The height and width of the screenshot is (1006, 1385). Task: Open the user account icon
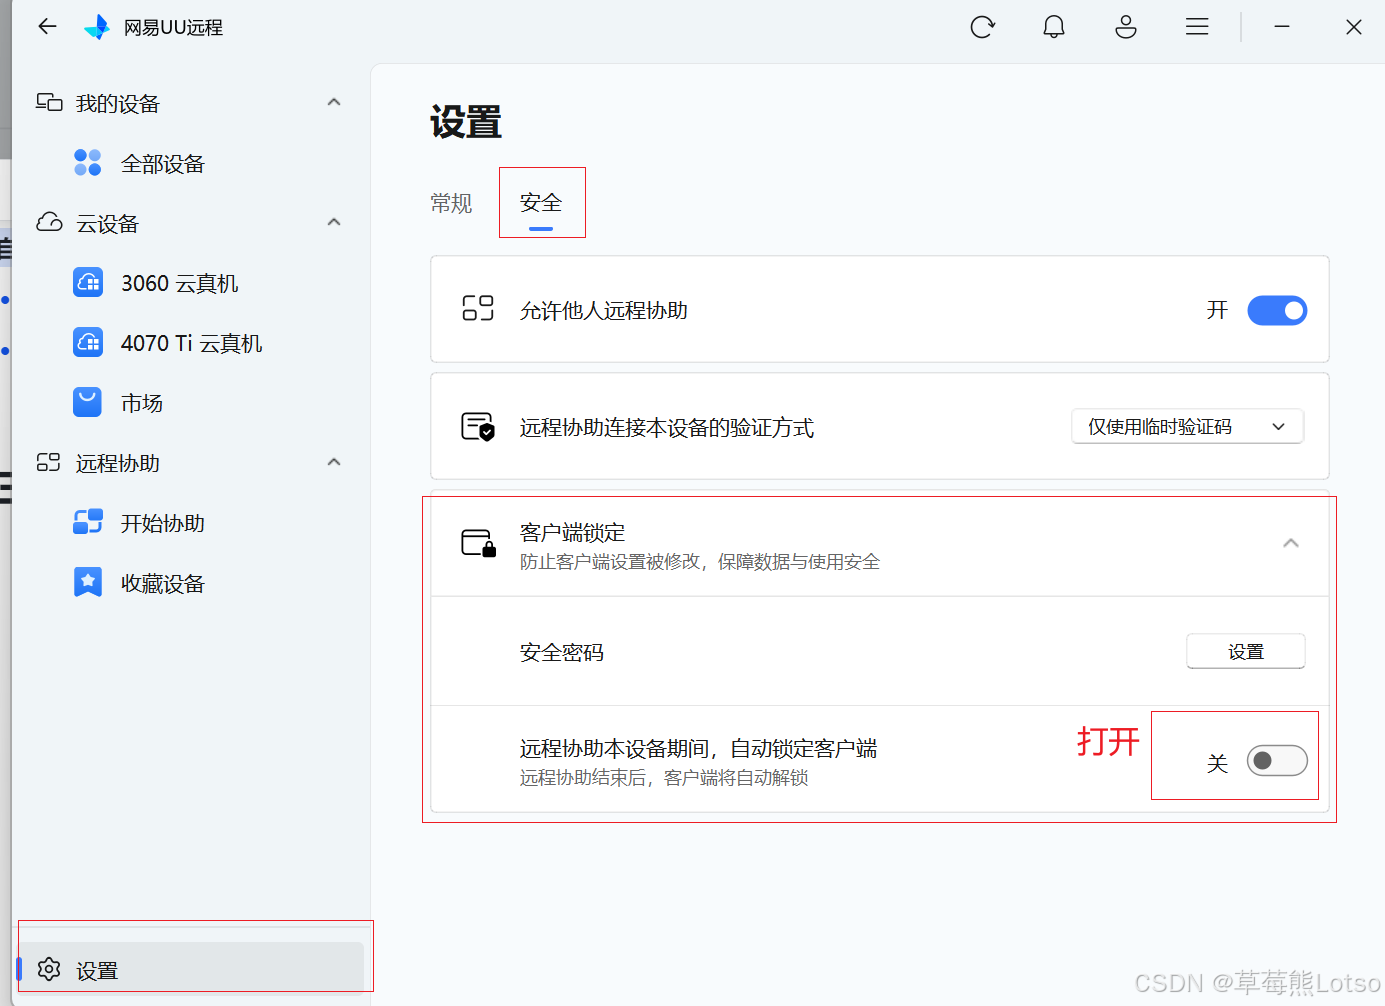[x=1126, y=27]
